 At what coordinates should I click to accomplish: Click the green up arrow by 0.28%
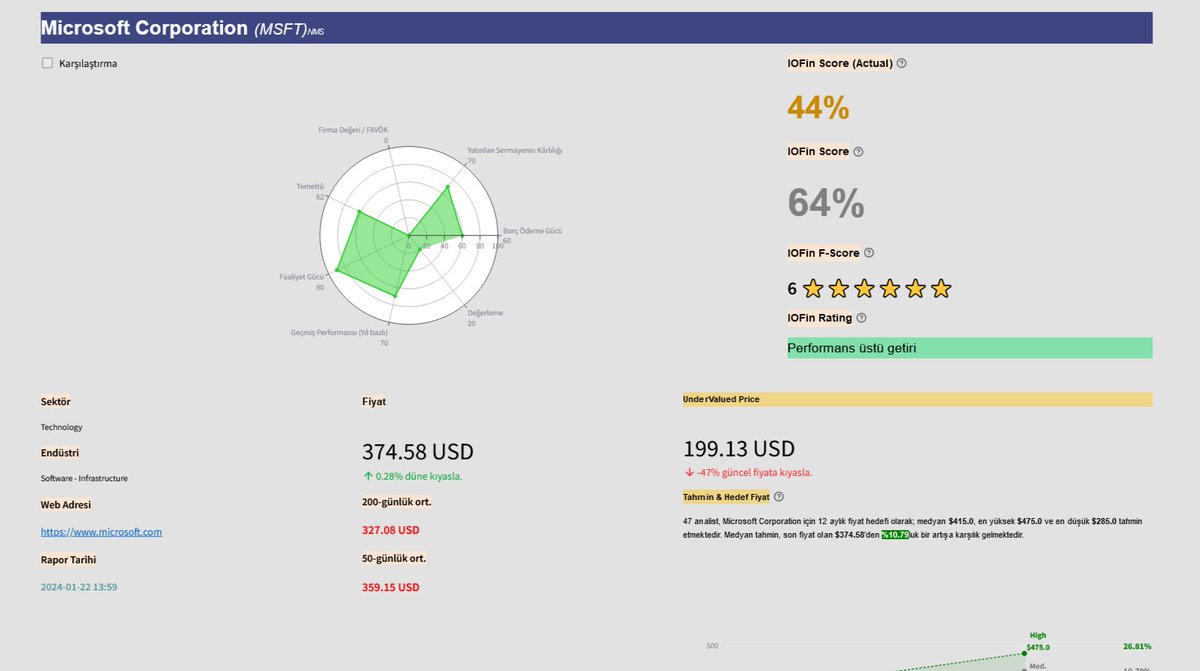(367, 476)
